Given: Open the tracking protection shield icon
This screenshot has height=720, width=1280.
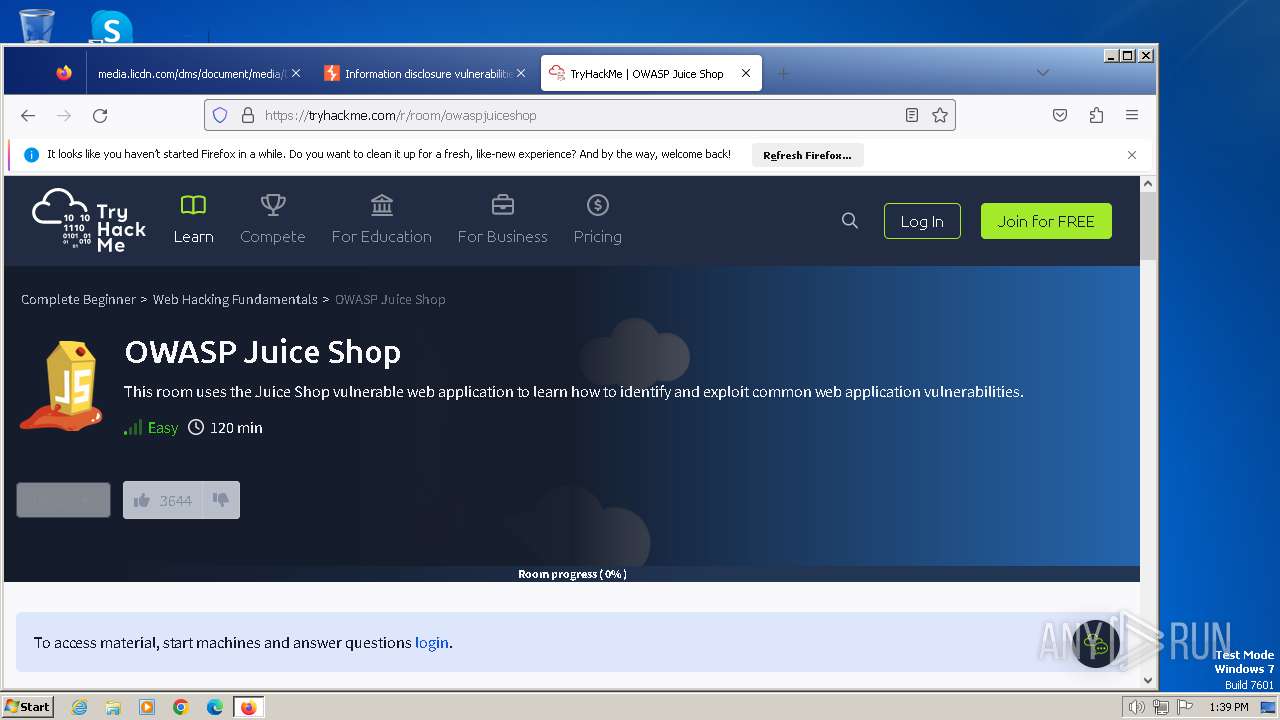Looking at the screenshot, I should pyautogui.click(x=221, y=115).
